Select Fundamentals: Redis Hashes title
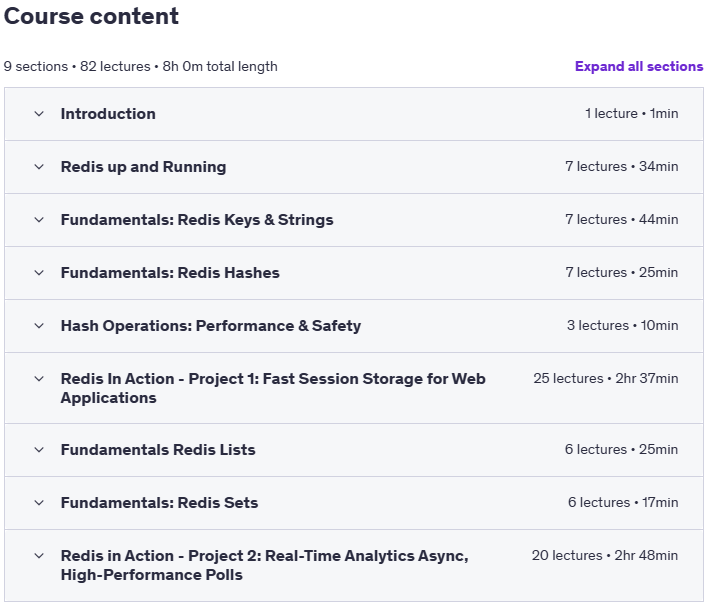The image size is (709, 605). [x=170, y=273]
